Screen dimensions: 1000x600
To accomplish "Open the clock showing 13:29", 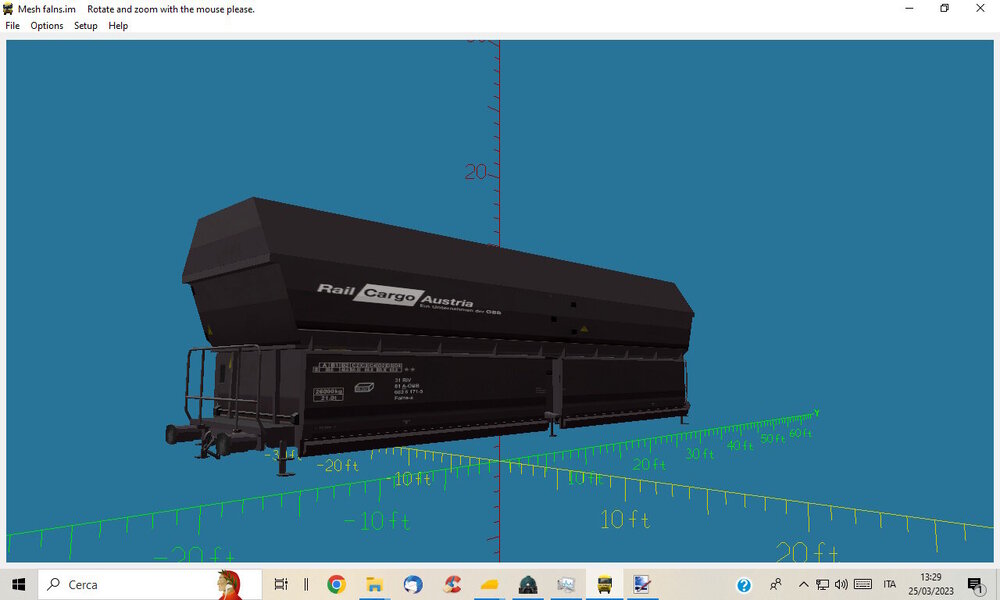I will click(930, 584).
